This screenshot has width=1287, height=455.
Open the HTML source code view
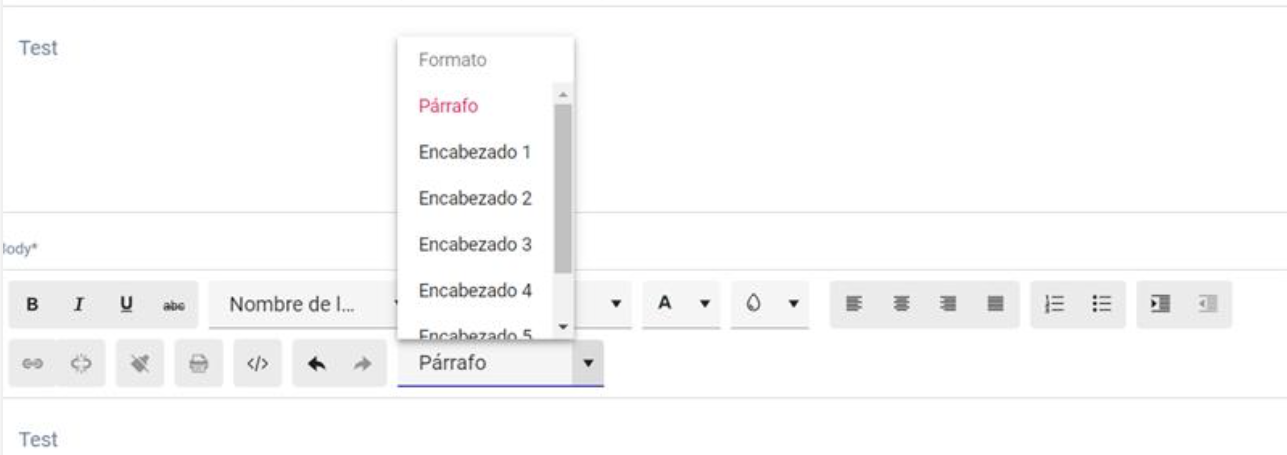pos(257,362)
